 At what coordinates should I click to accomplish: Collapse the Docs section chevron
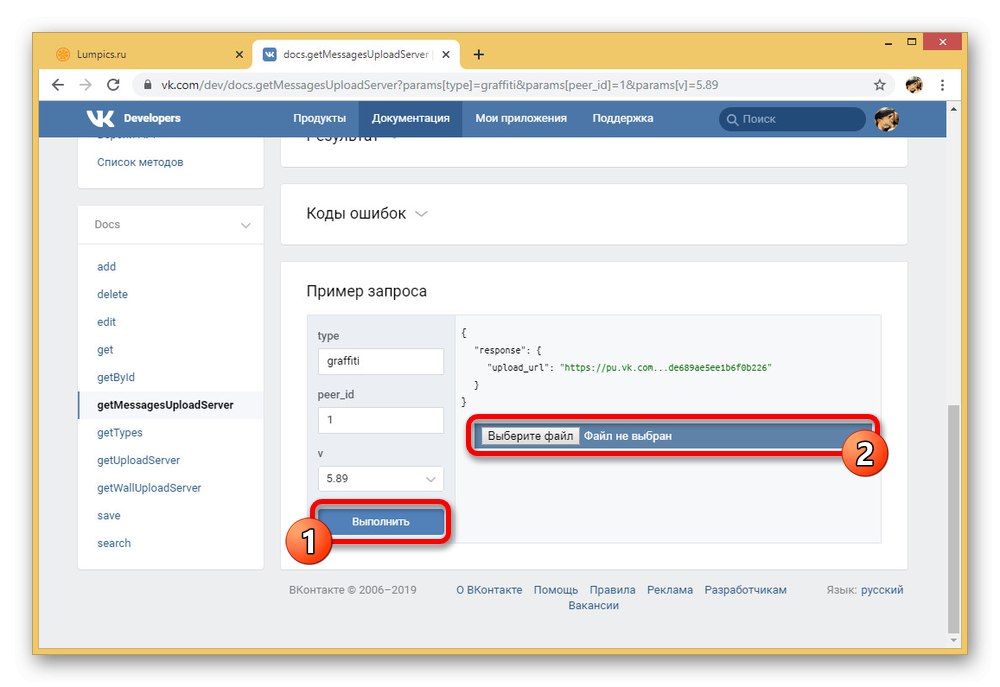click(x=246, y=225)
